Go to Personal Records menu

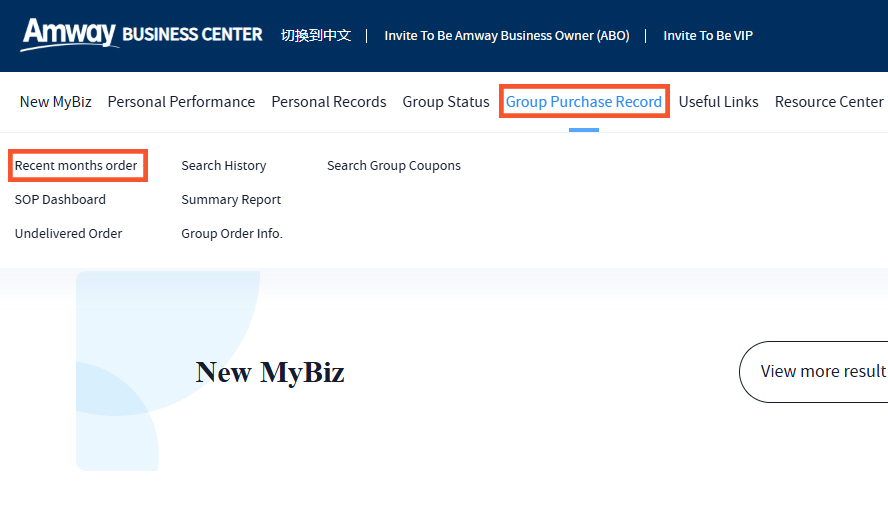pyautogui.click(x=328, y=102)
